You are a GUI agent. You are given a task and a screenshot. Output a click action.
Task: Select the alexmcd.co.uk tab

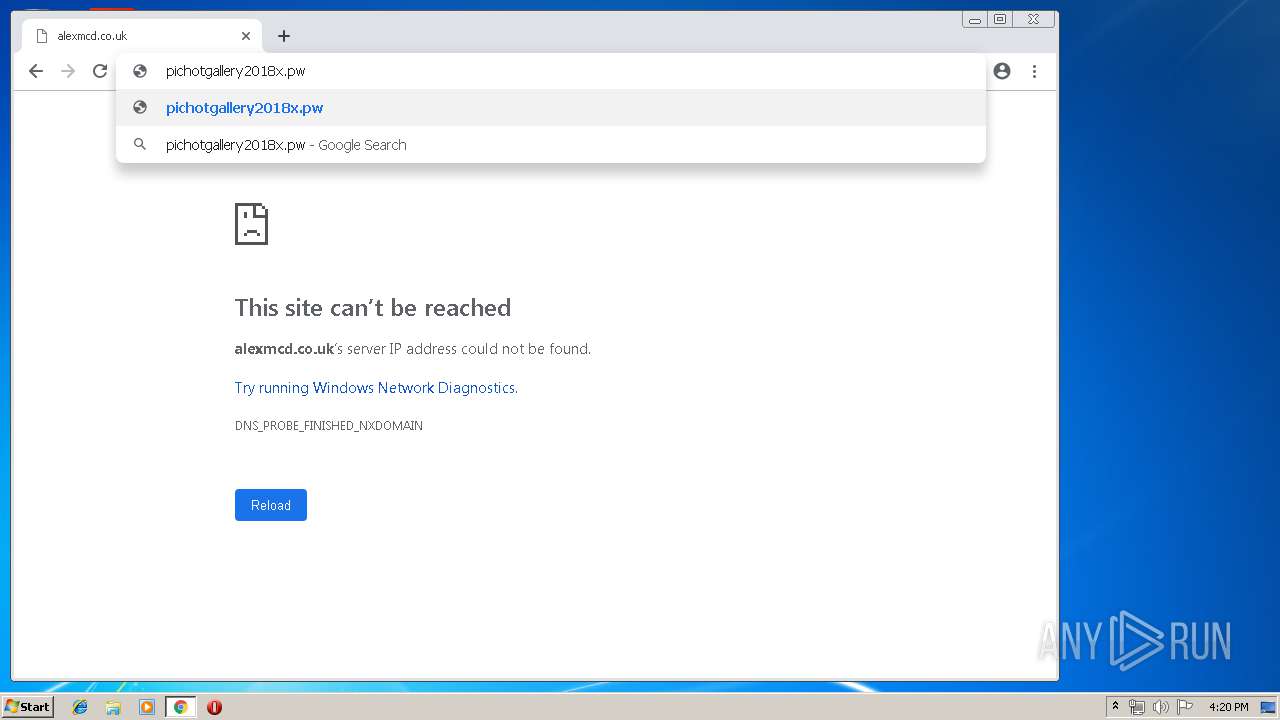point(142,36)
